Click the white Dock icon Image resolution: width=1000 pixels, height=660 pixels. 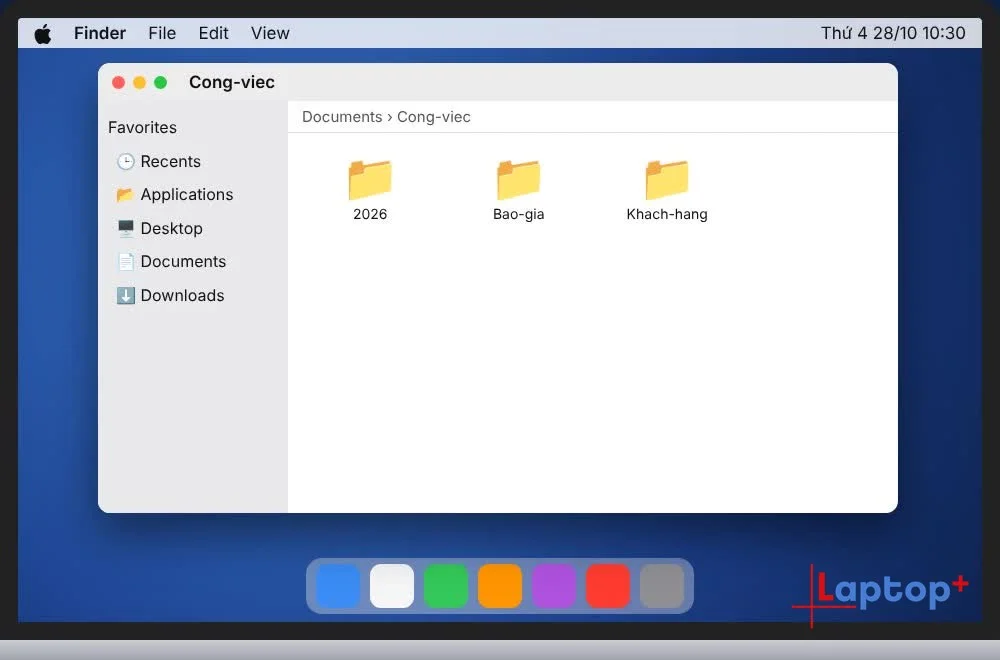coord(392,586)
